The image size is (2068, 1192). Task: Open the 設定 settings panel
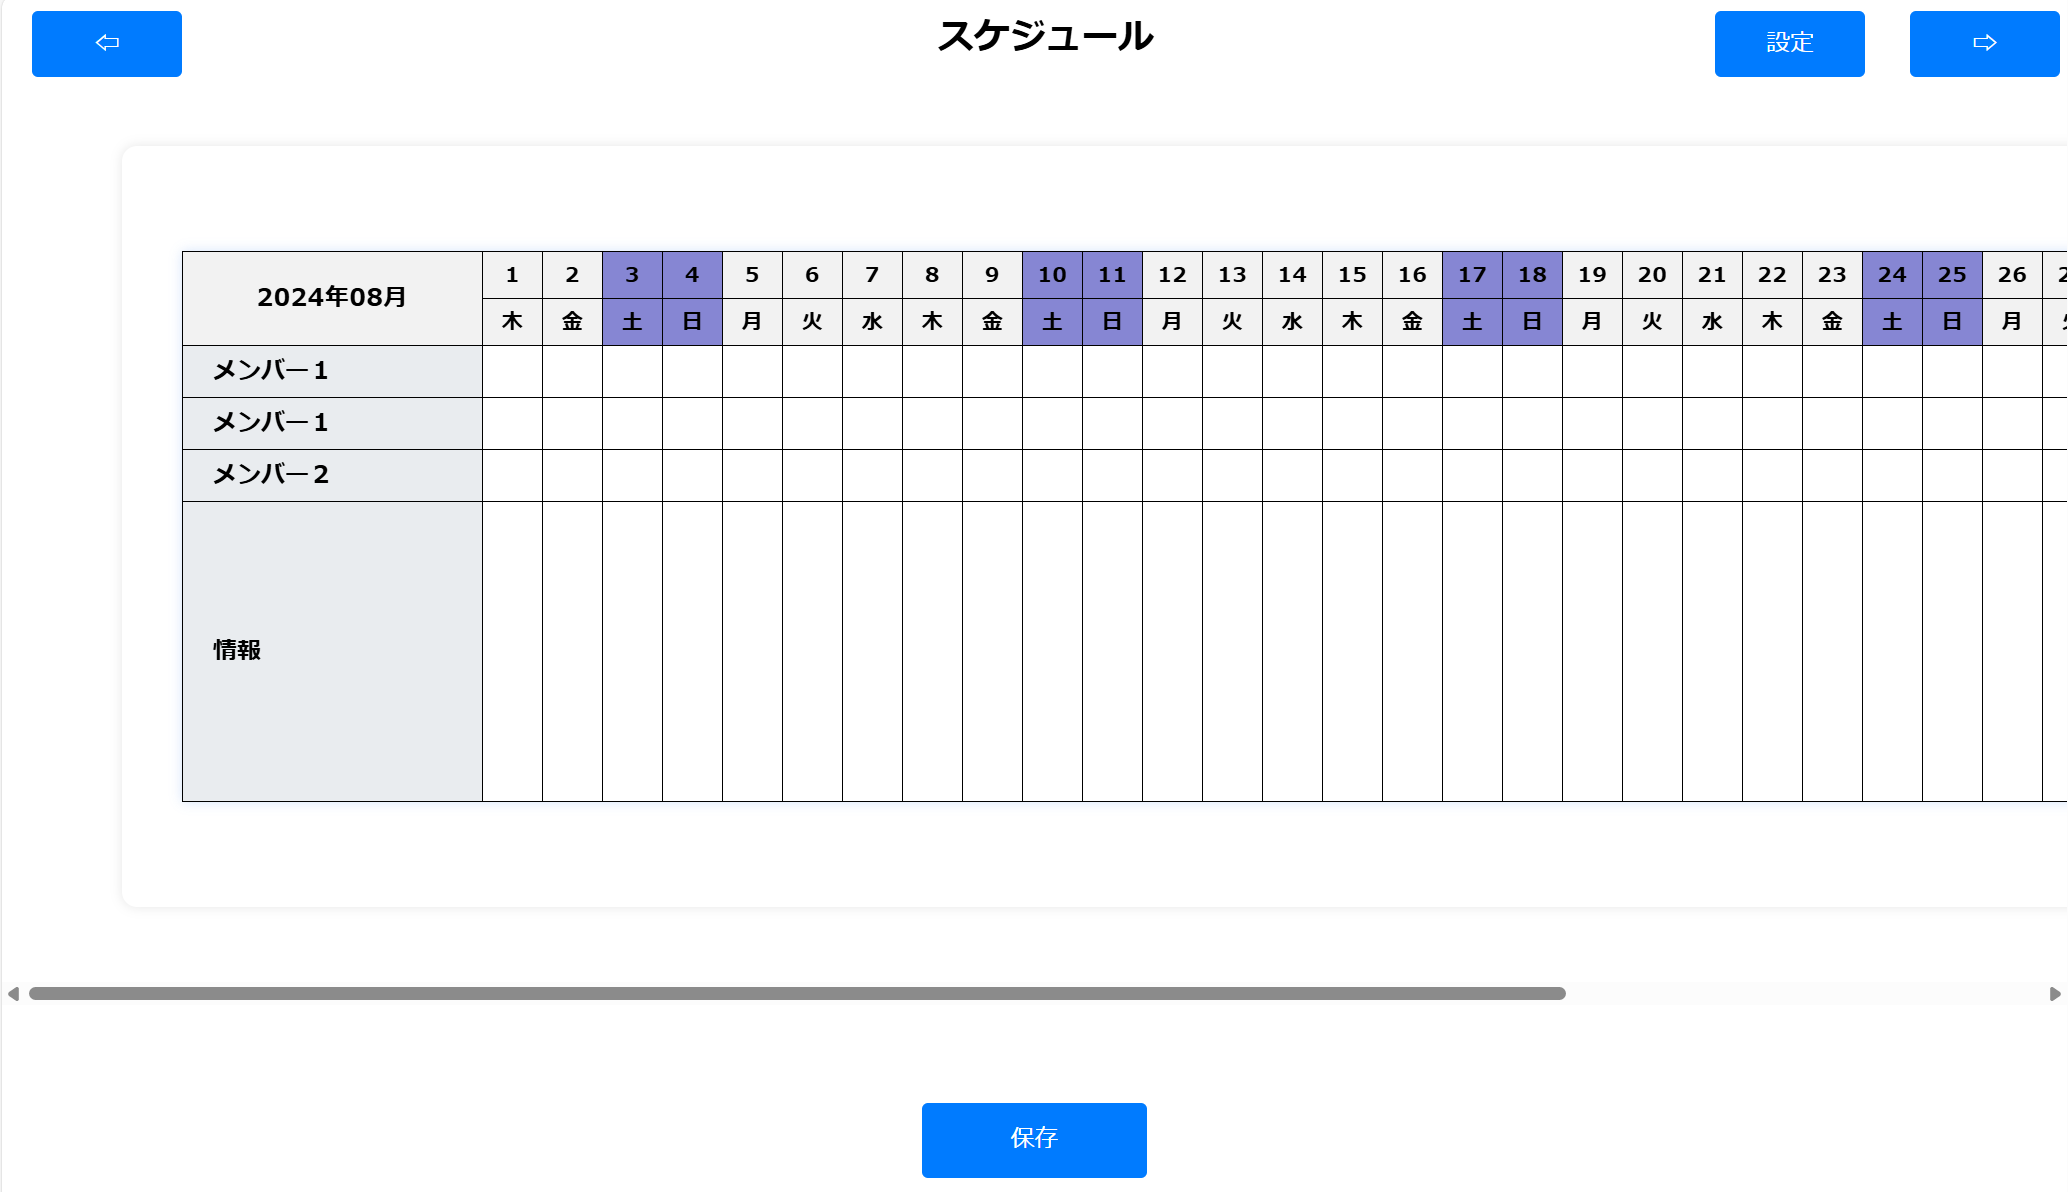tap(1789, 43)
